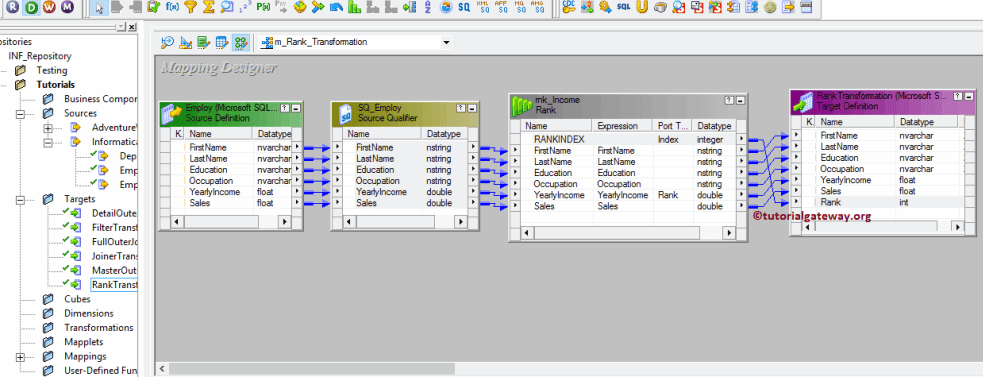Open the Transformation Developer tool icon
Screen dimensions: 983x377
pyautogui.click(x=204, y=43)
